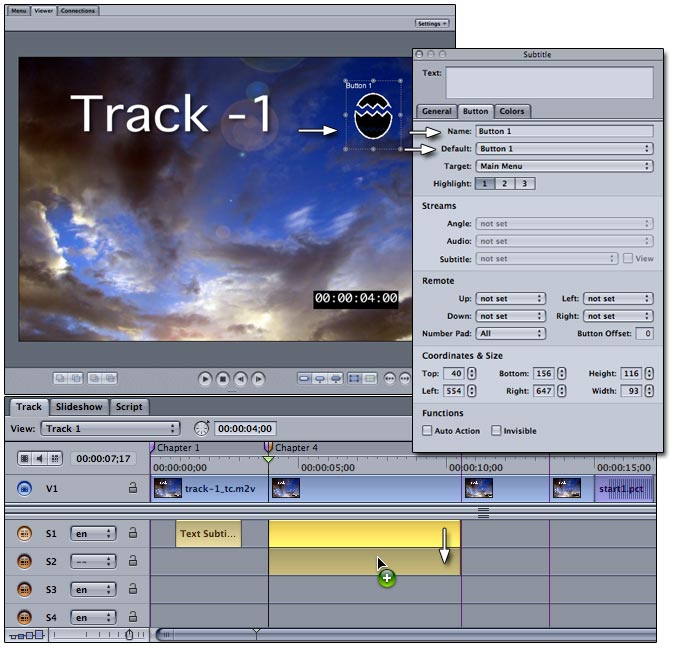Switch to the Colors tab
Image resolution: width=678 pixels, height=648 pixels.
point(512,111)
